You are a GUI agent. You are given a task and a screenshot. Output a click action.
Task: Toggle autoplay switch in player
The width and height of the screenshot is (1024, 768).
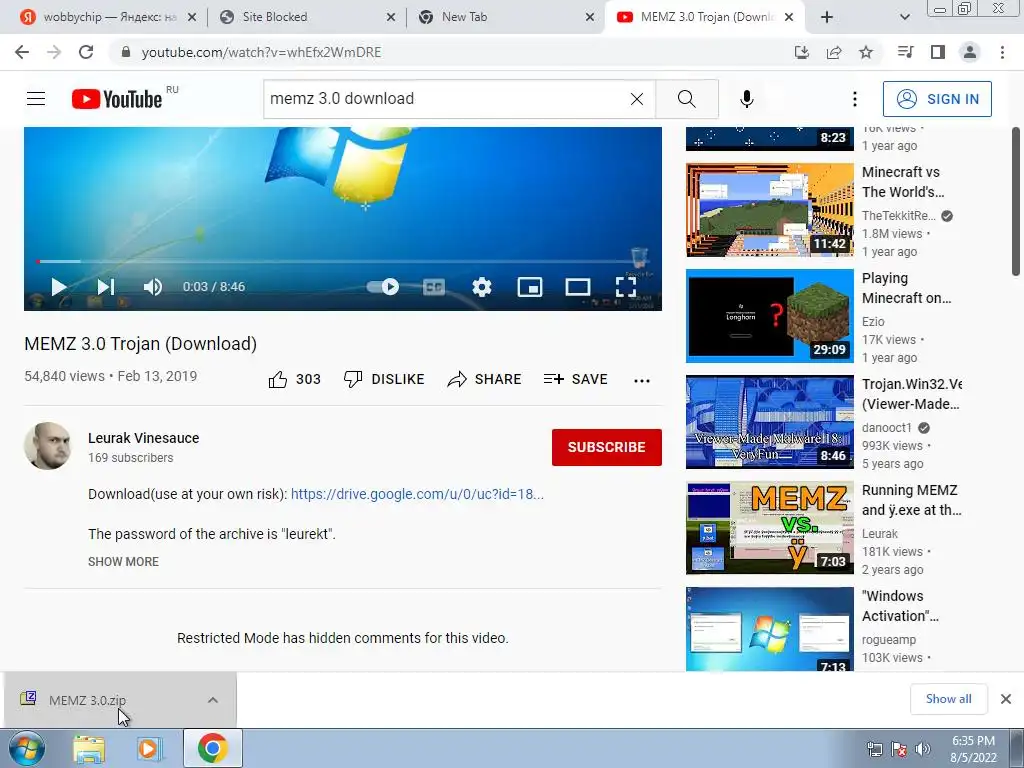(x=383, y=287)
